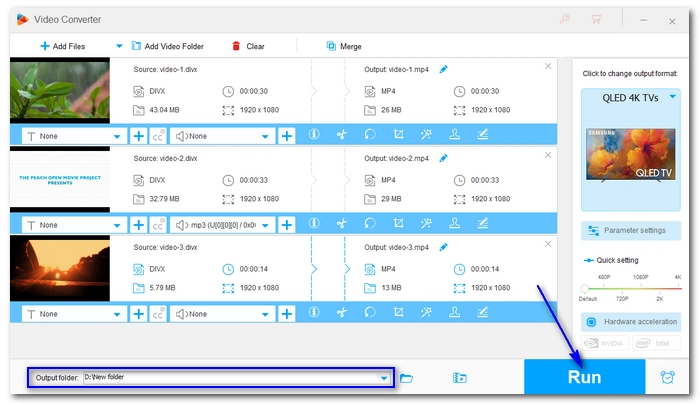Open subtitle dropdown for video-2

pyautogui.click(x=74, y=225)
